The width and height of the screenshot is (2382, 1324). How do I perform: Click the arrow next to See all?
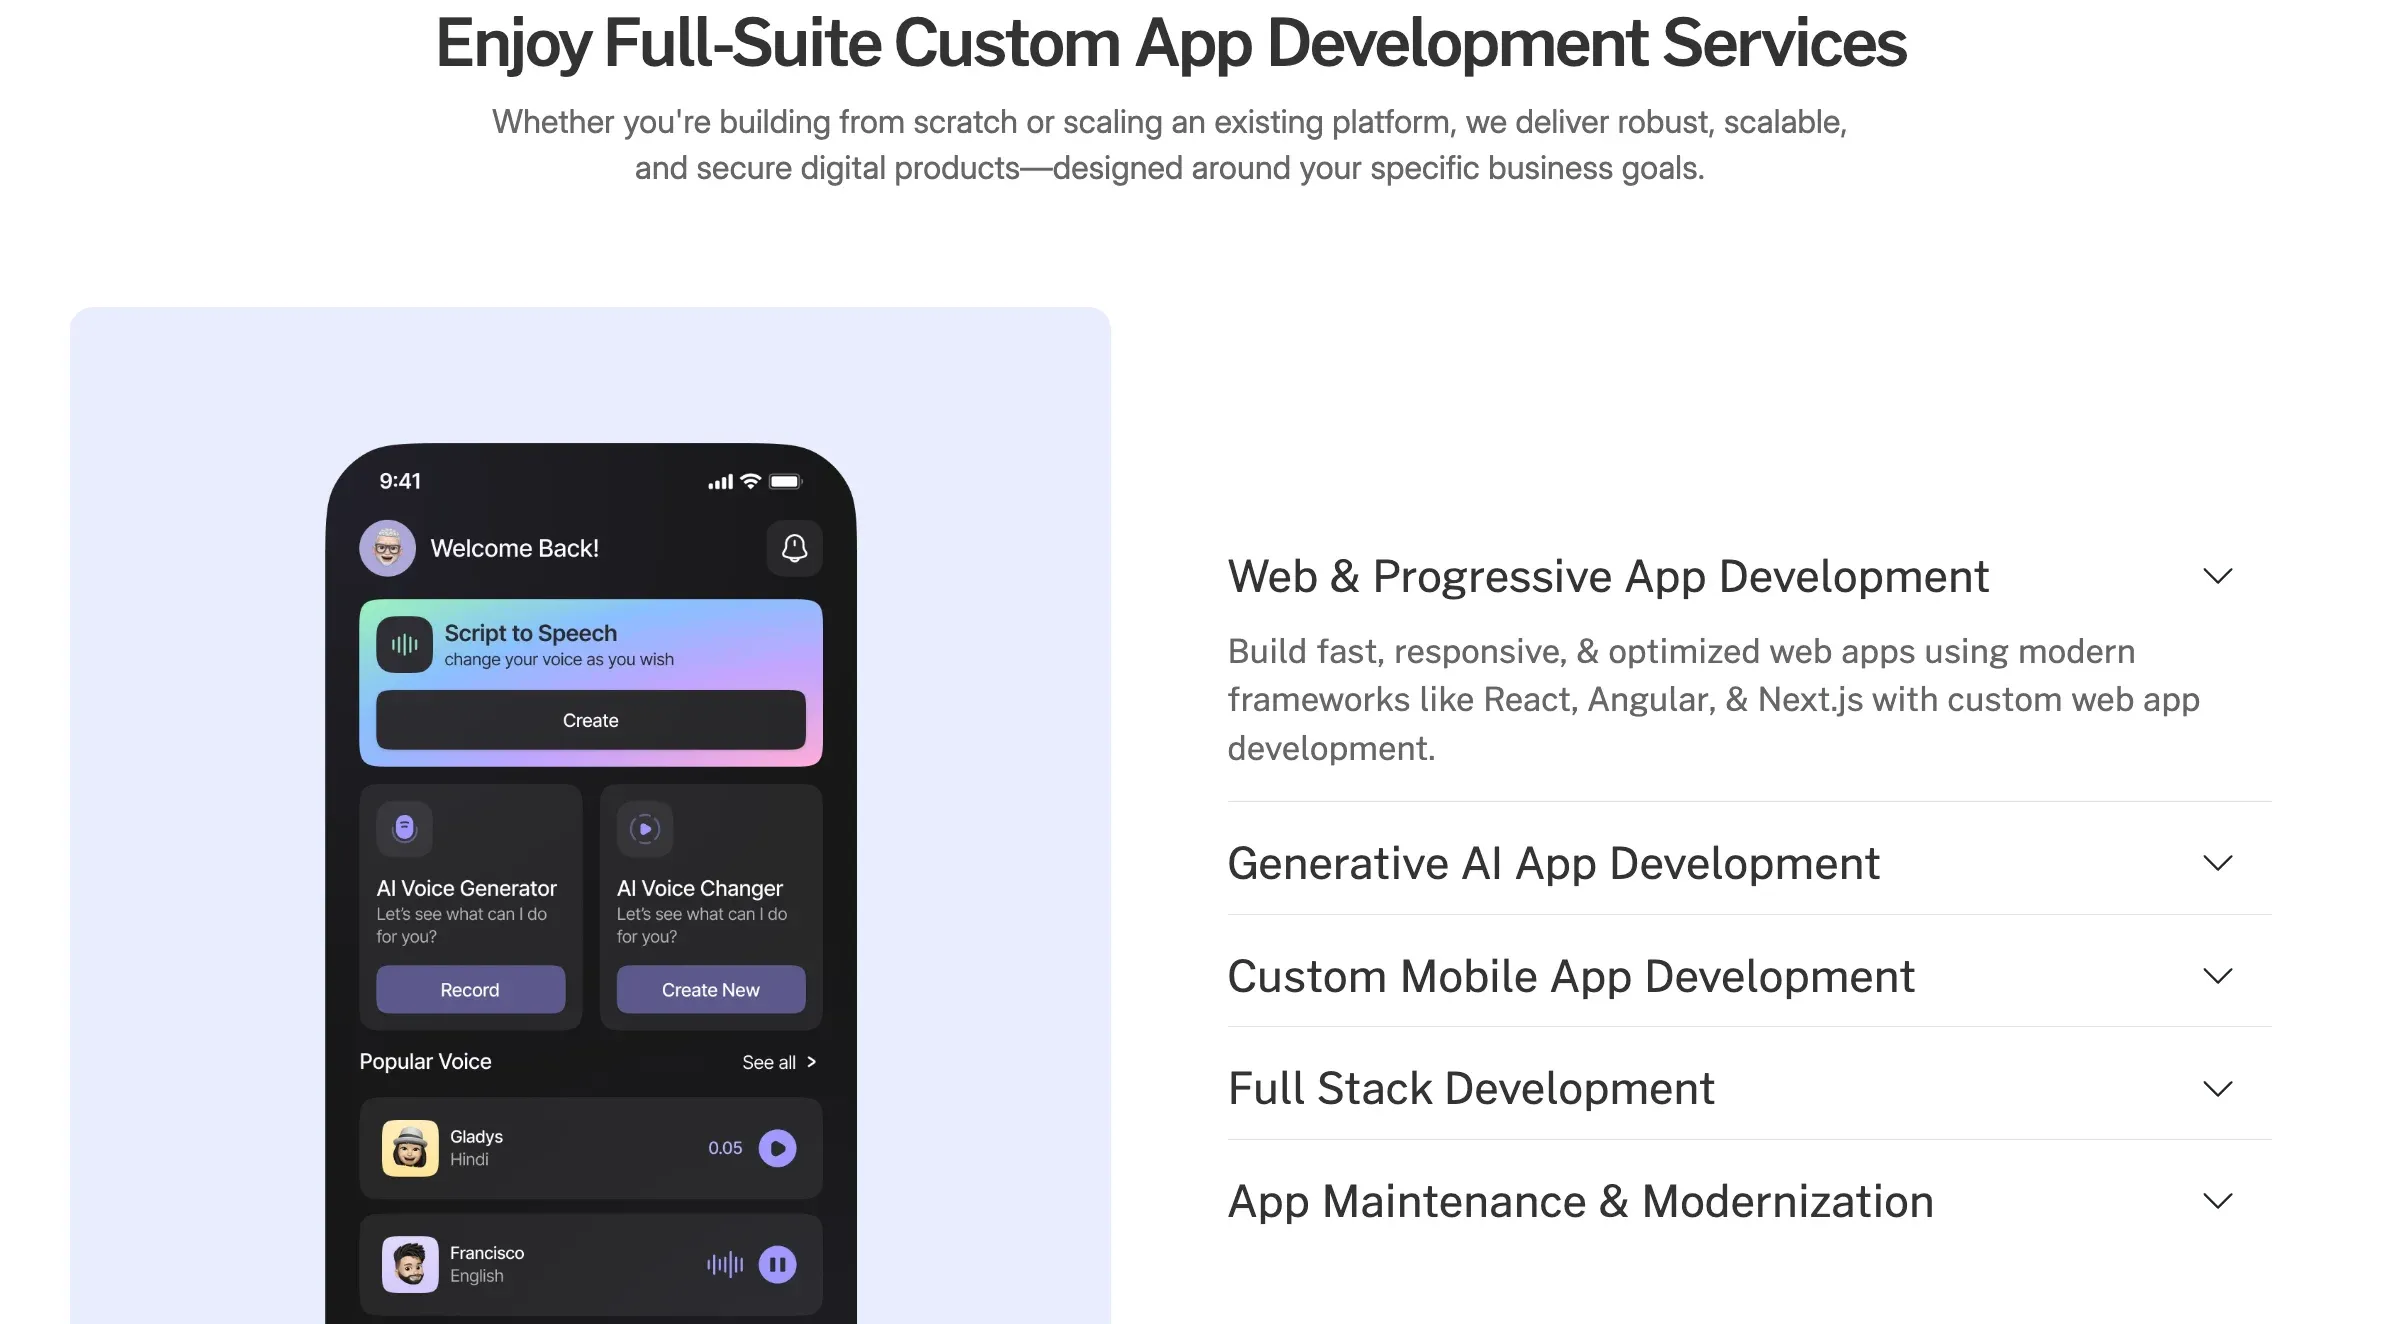[x=811, y=1062]
